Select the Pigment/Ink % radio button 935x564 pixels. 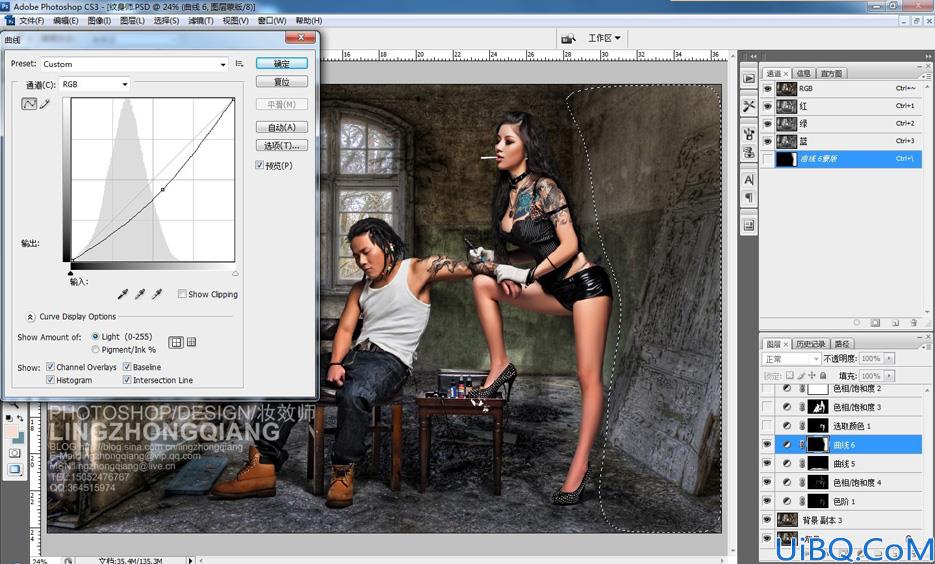pyautogui.click(x=95, y=349)
